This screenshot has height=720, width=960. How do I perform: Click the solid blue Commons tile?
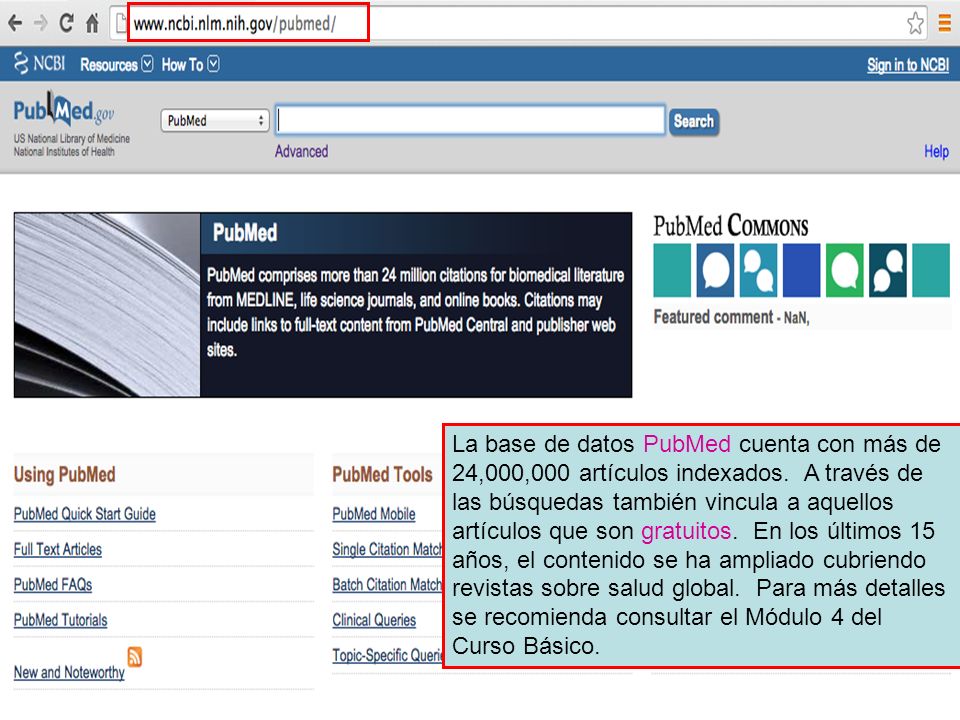pyautogui.click(x=801, y=271)
